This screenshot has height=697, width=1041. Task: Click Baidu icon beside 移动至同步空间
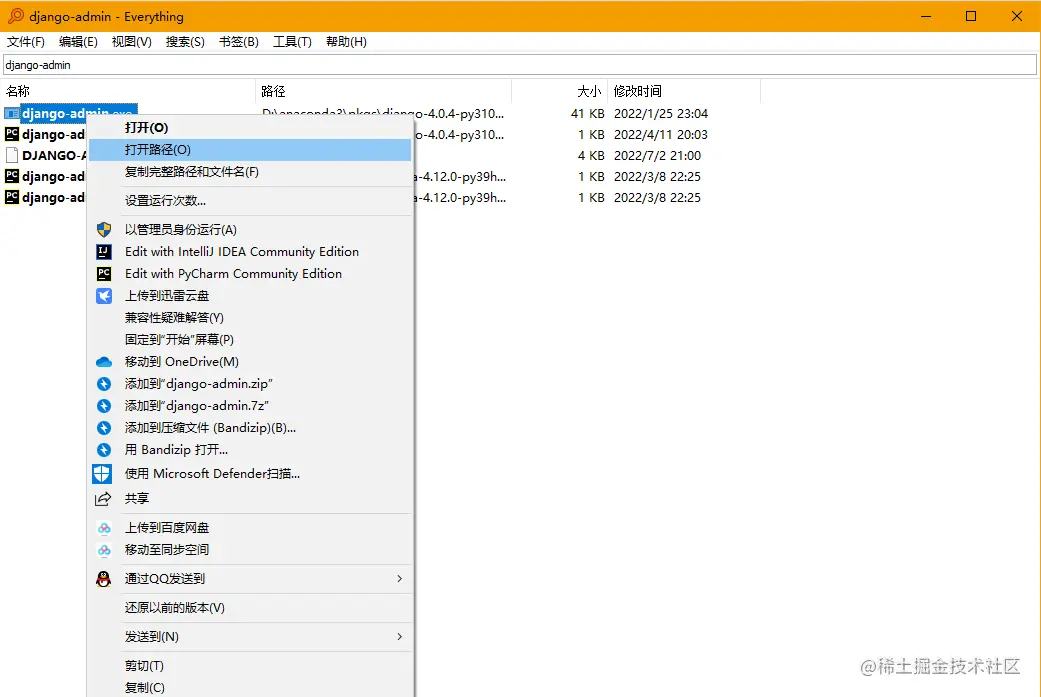tap(104, 550)
